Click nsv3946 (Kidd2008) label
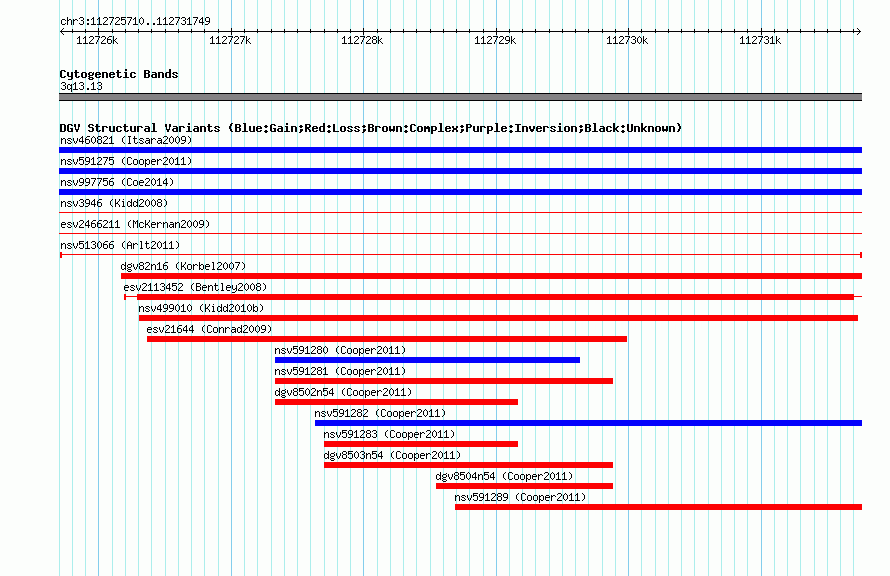The image size is (890, 576). [x=114, y=203]
